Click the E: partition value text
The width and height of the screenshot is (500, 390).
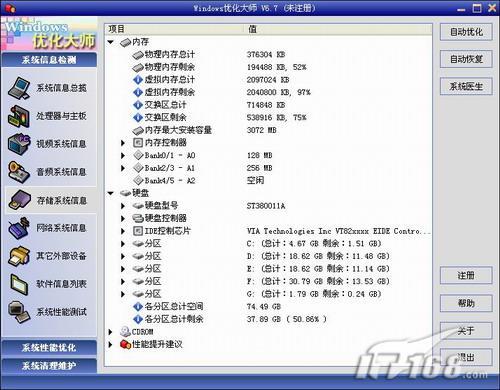[318, 269]
